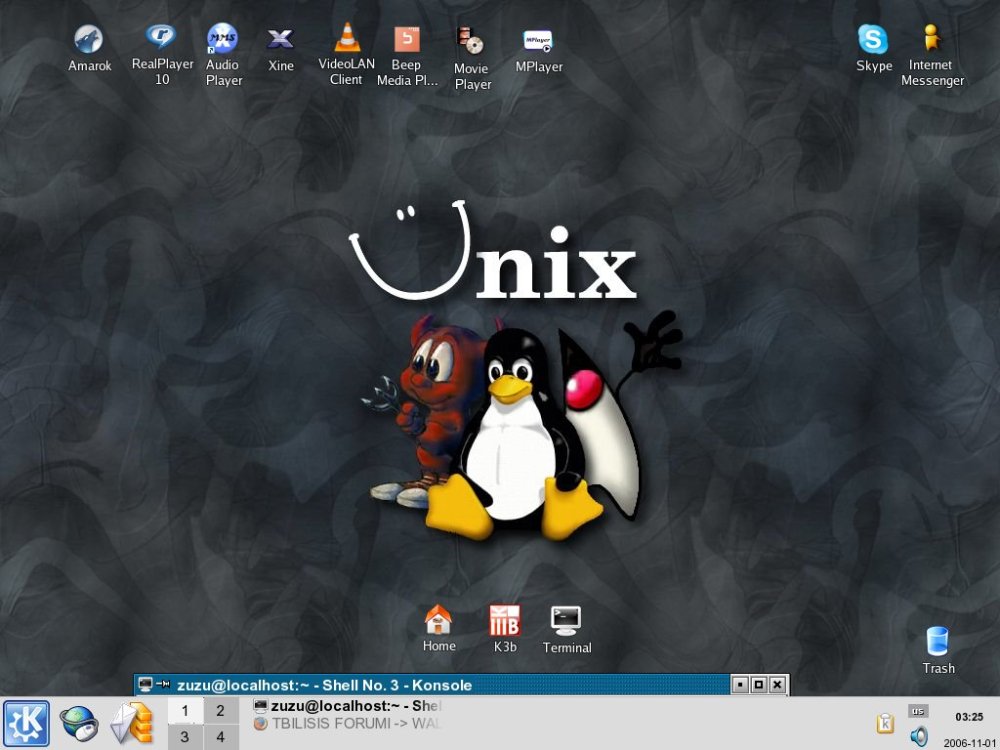Click the 2006-11-01 date in the panel

coord(969,743)
